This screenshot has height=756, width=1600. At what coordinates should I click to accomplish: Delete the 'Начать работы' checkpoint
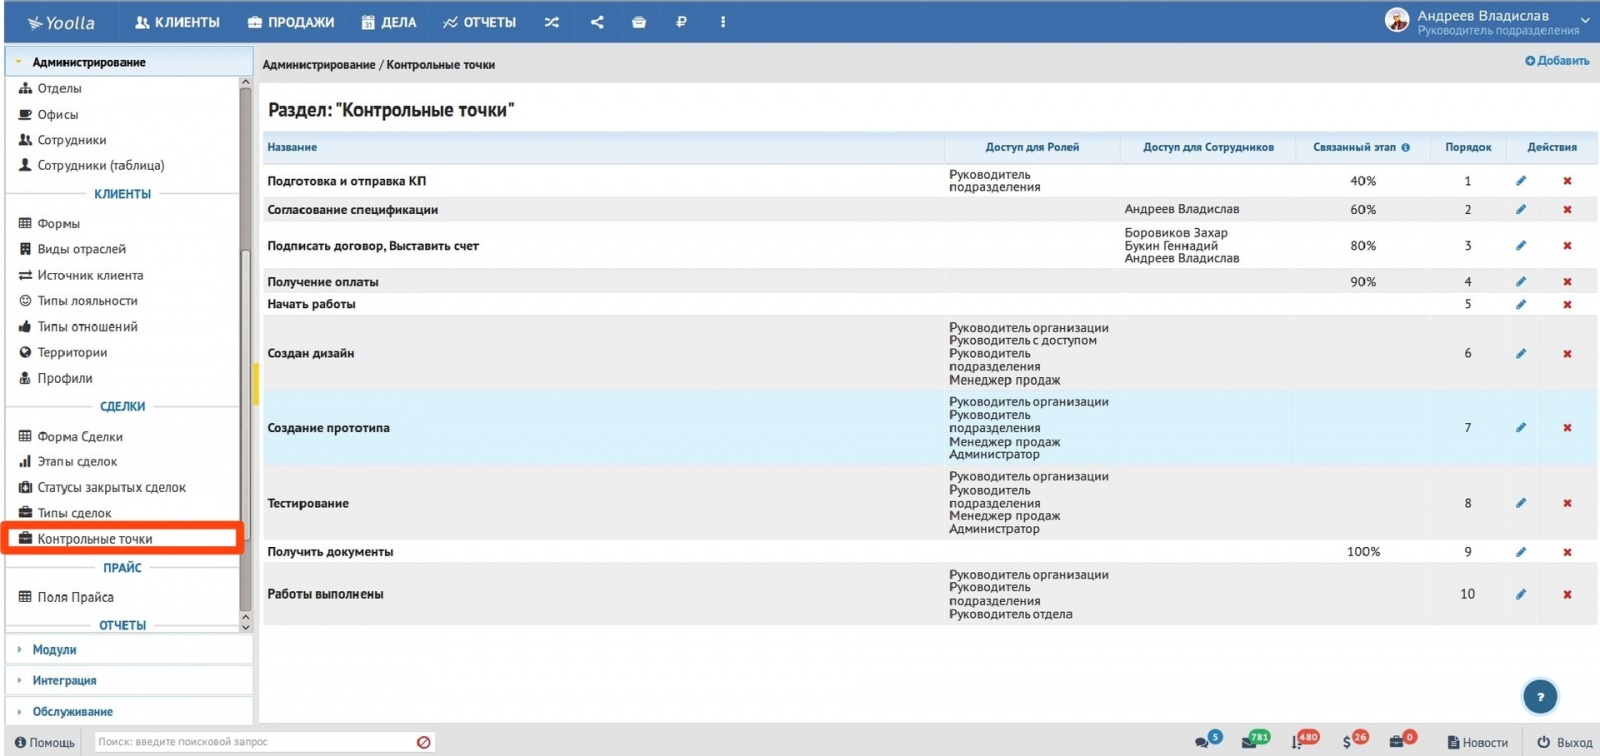click(x=1567, y=304)
